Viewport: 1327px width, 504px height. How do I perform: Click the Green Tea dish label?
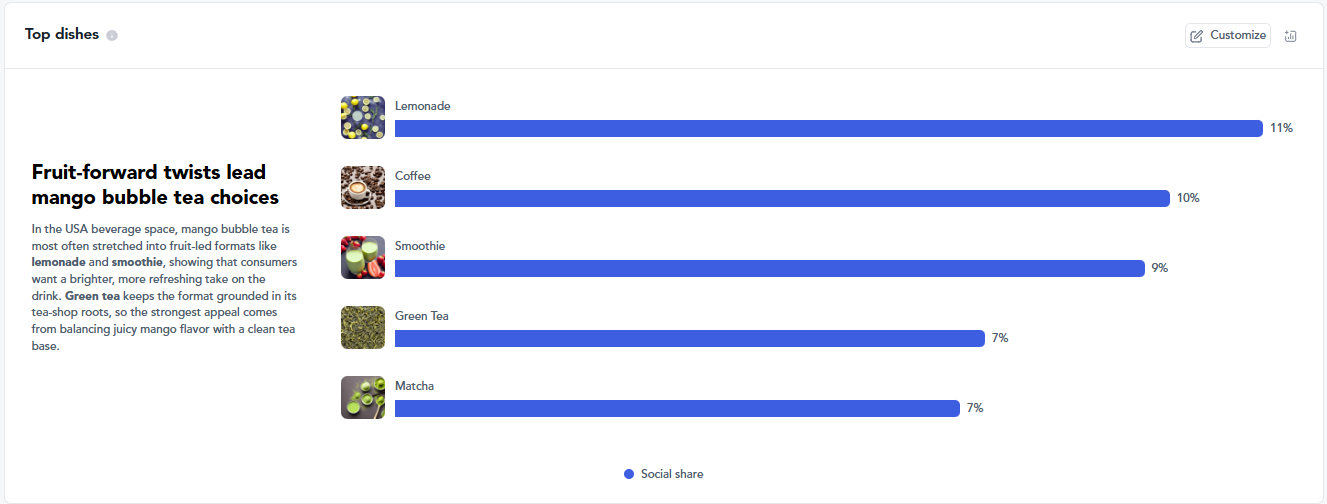tap(422, 316)
